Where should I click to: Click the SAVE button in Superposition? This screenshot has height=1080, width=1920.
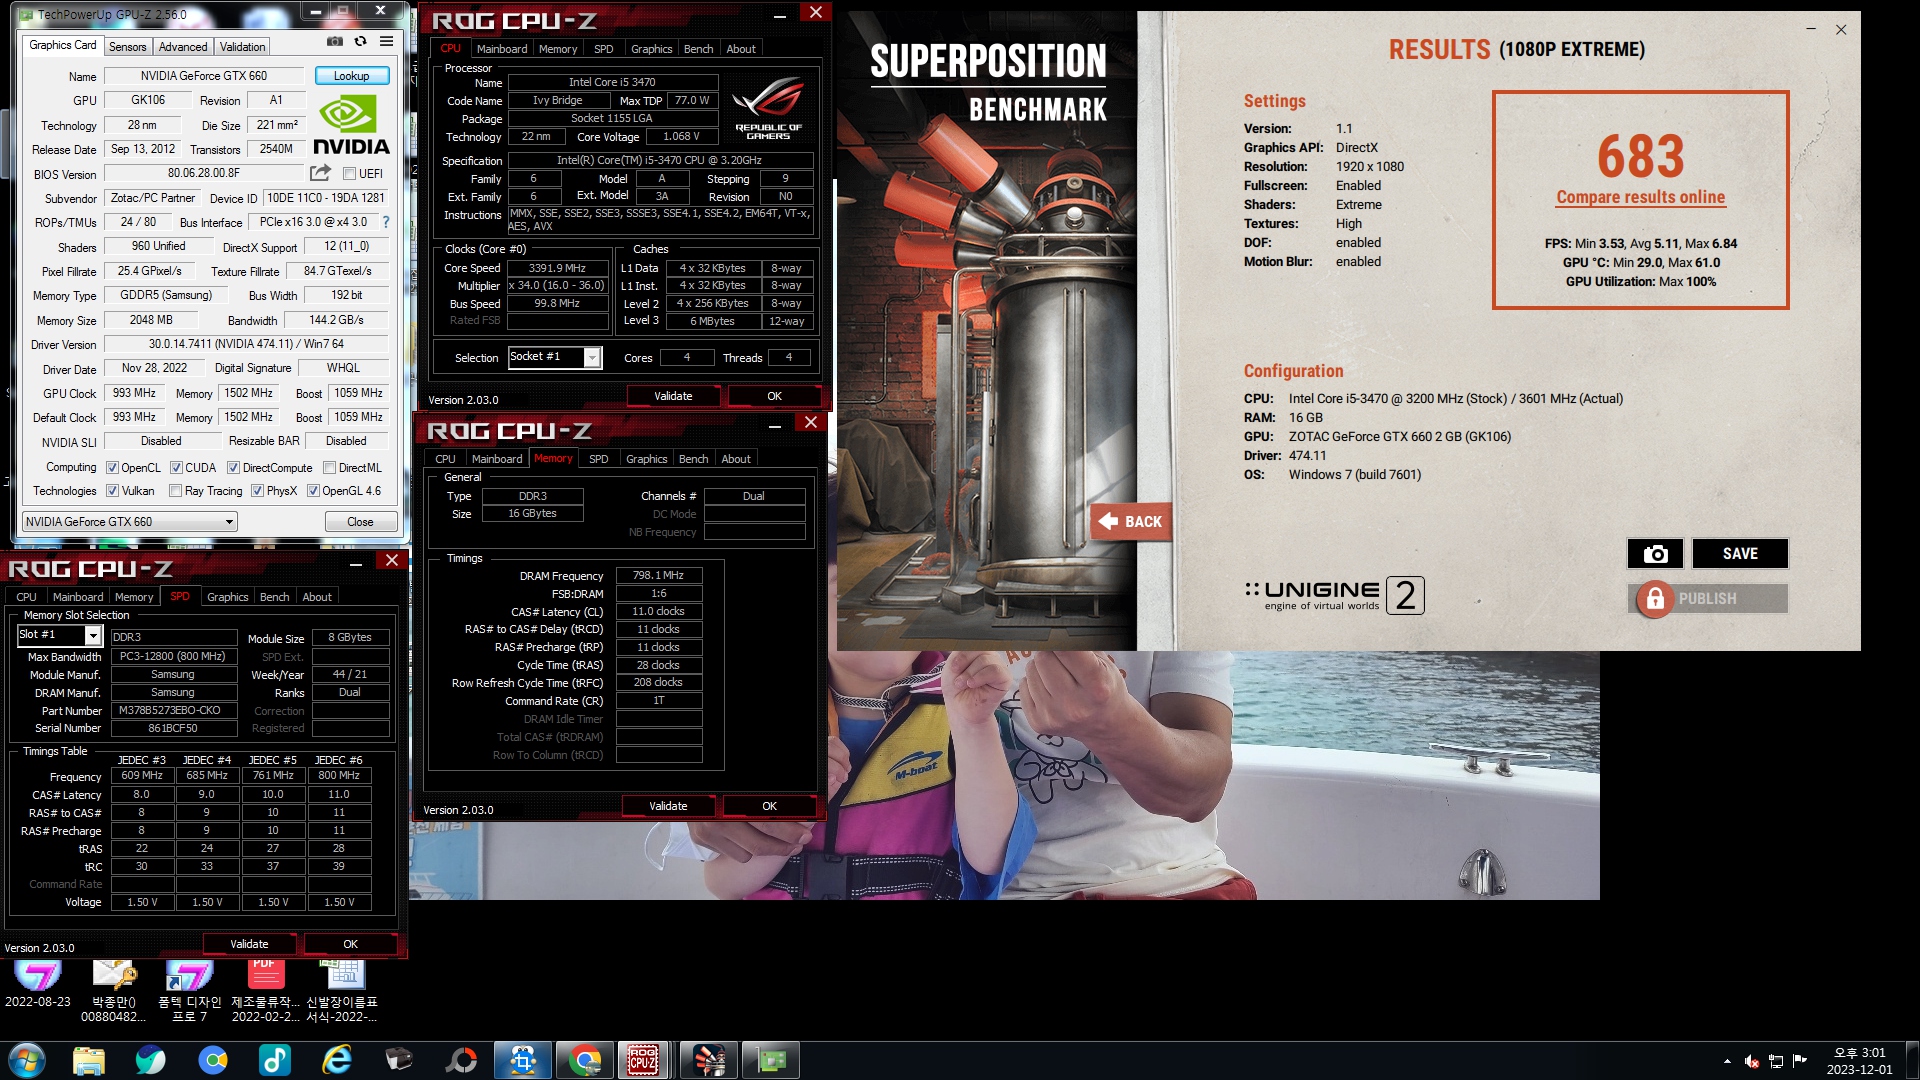click(x=1740, y=553)
